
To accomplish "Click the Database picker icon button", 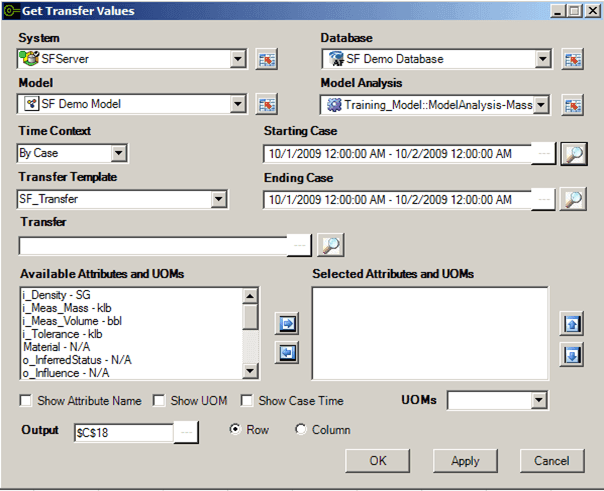I will [x=572, y=59].
